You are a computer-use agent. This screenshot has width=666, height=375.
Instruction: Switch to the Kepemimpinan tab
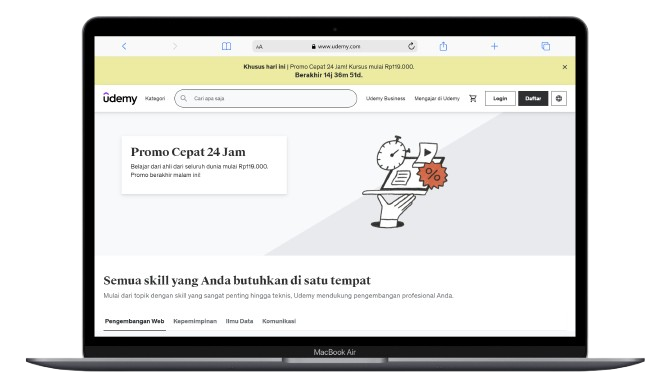(195, 321)
